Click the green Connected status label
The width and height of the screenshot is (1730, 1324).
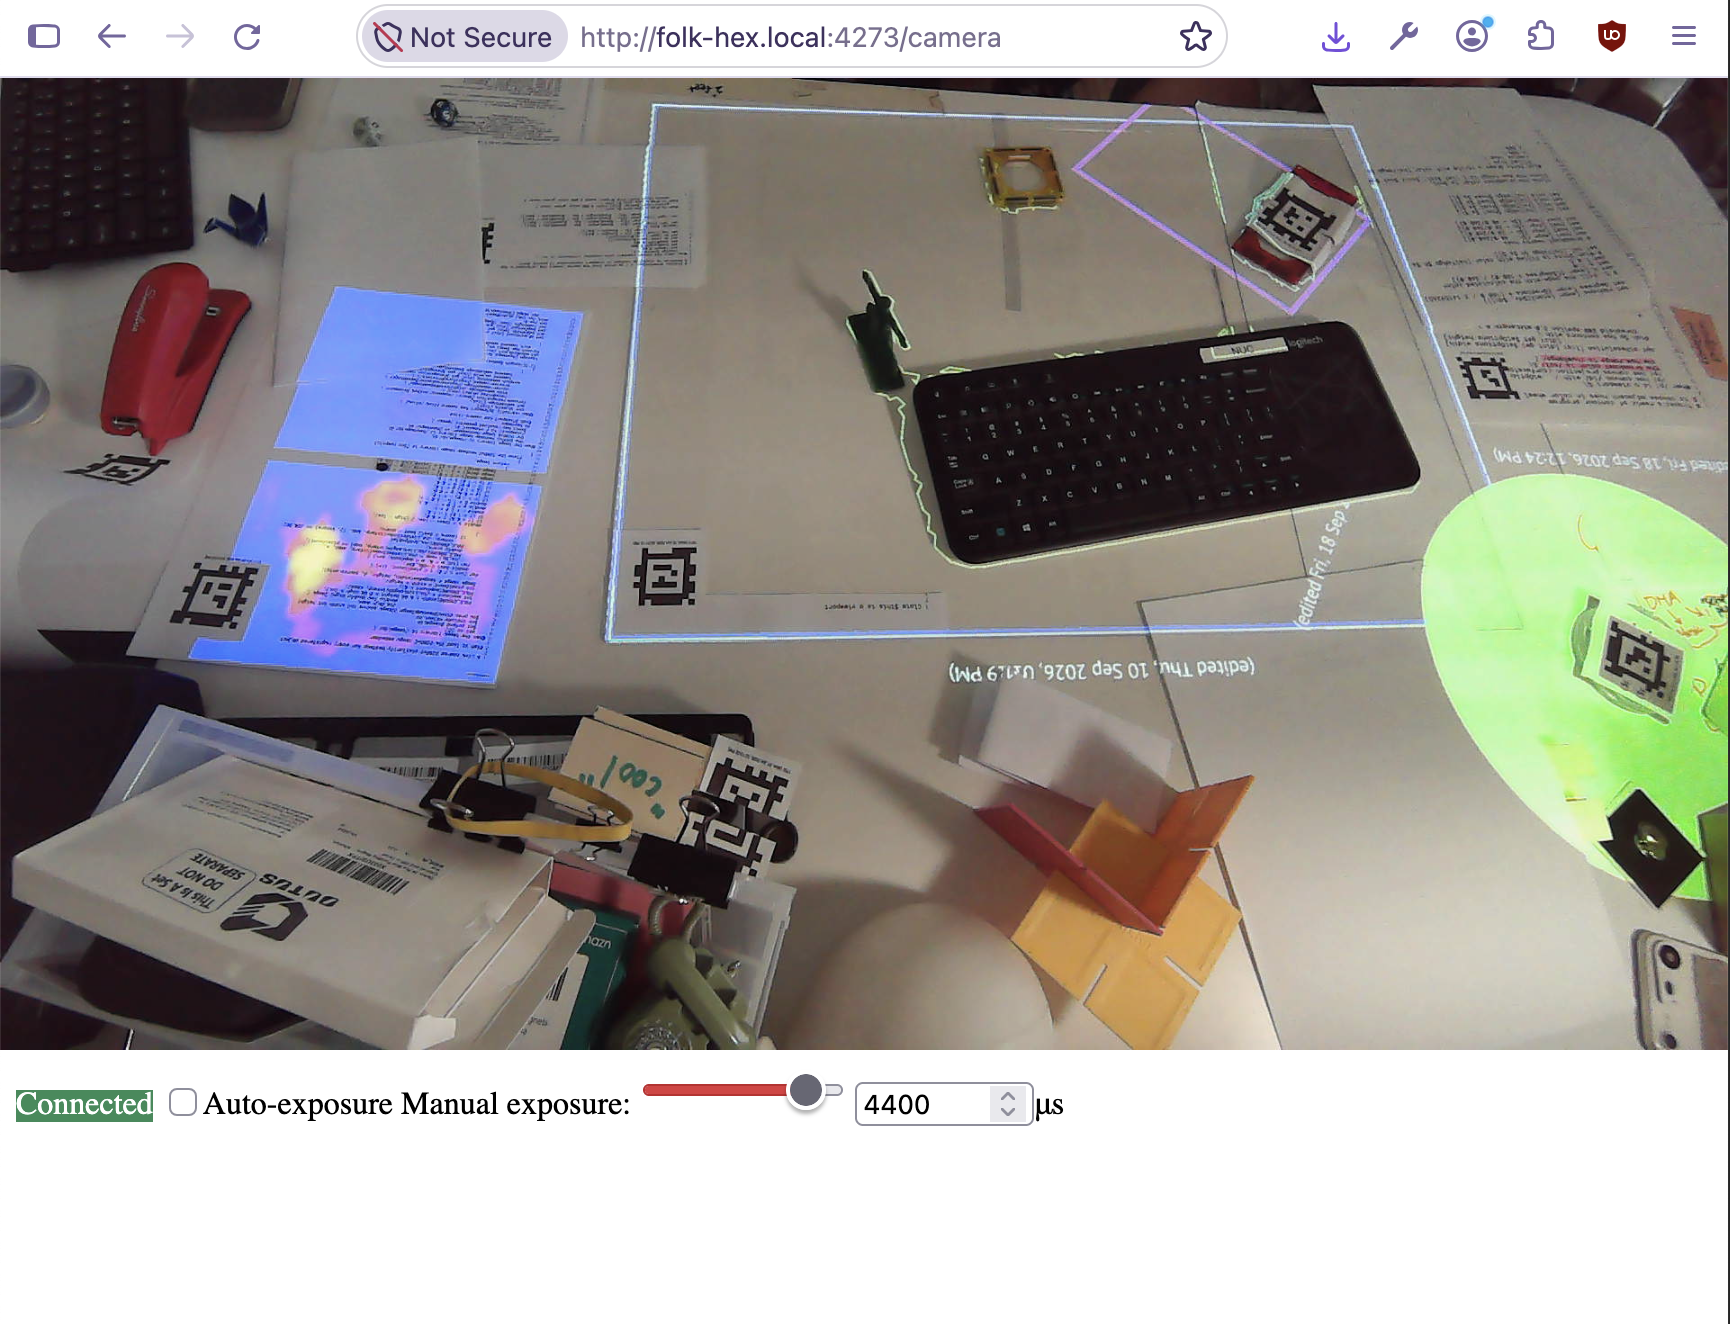(85, 1104)
